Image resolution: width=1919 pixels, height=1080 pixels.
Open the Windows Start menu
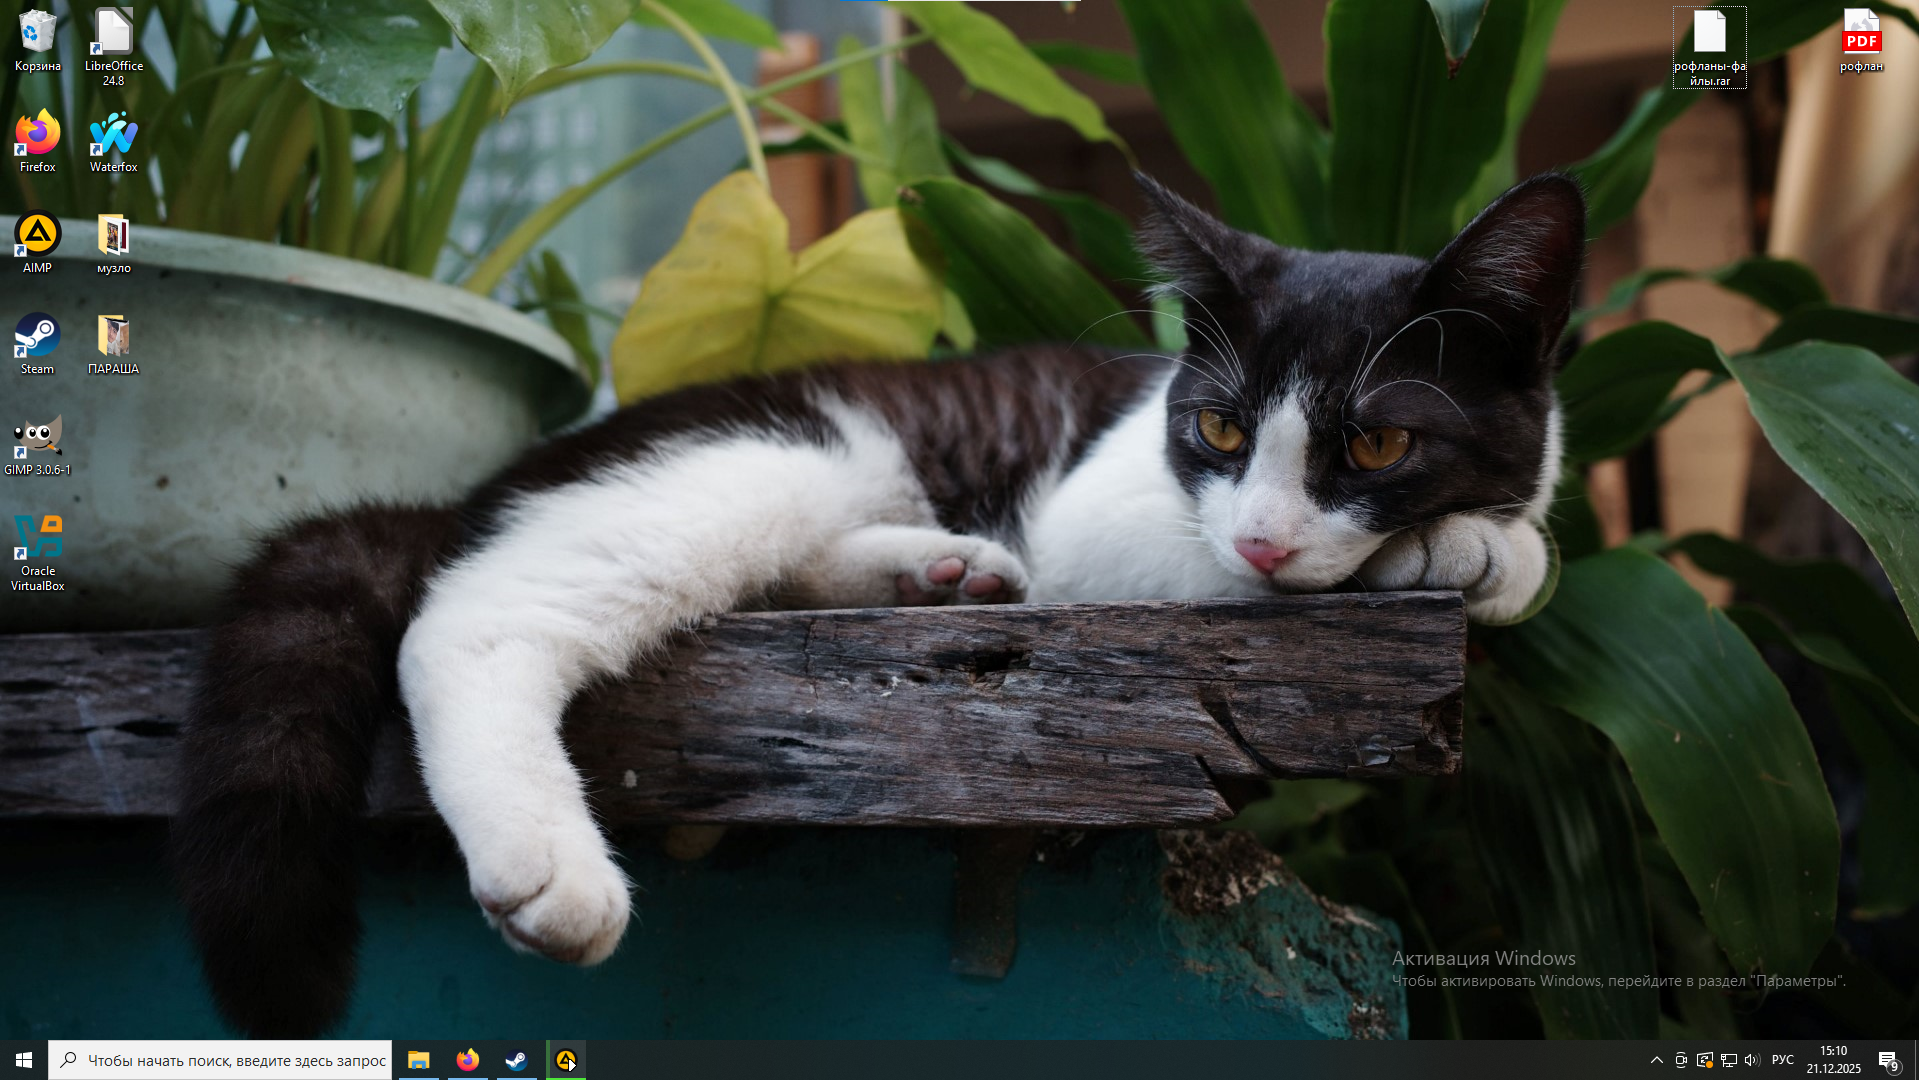point(24,1060)
